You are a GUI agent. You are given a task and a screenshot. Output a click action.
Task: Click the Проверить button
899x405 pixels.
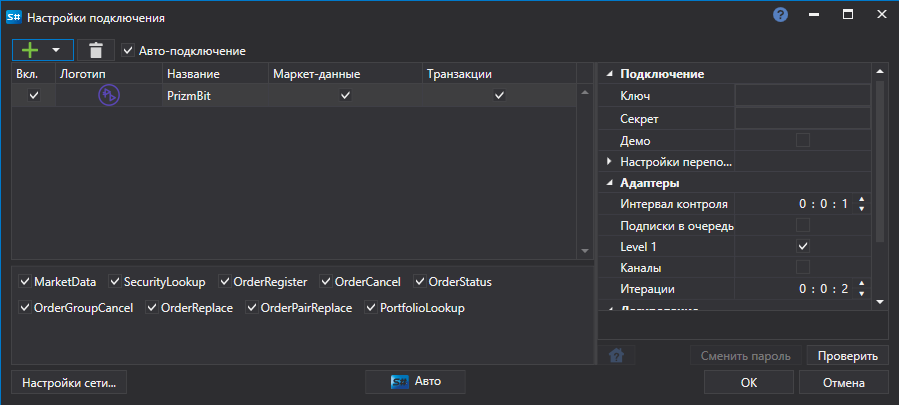(847, 356)
